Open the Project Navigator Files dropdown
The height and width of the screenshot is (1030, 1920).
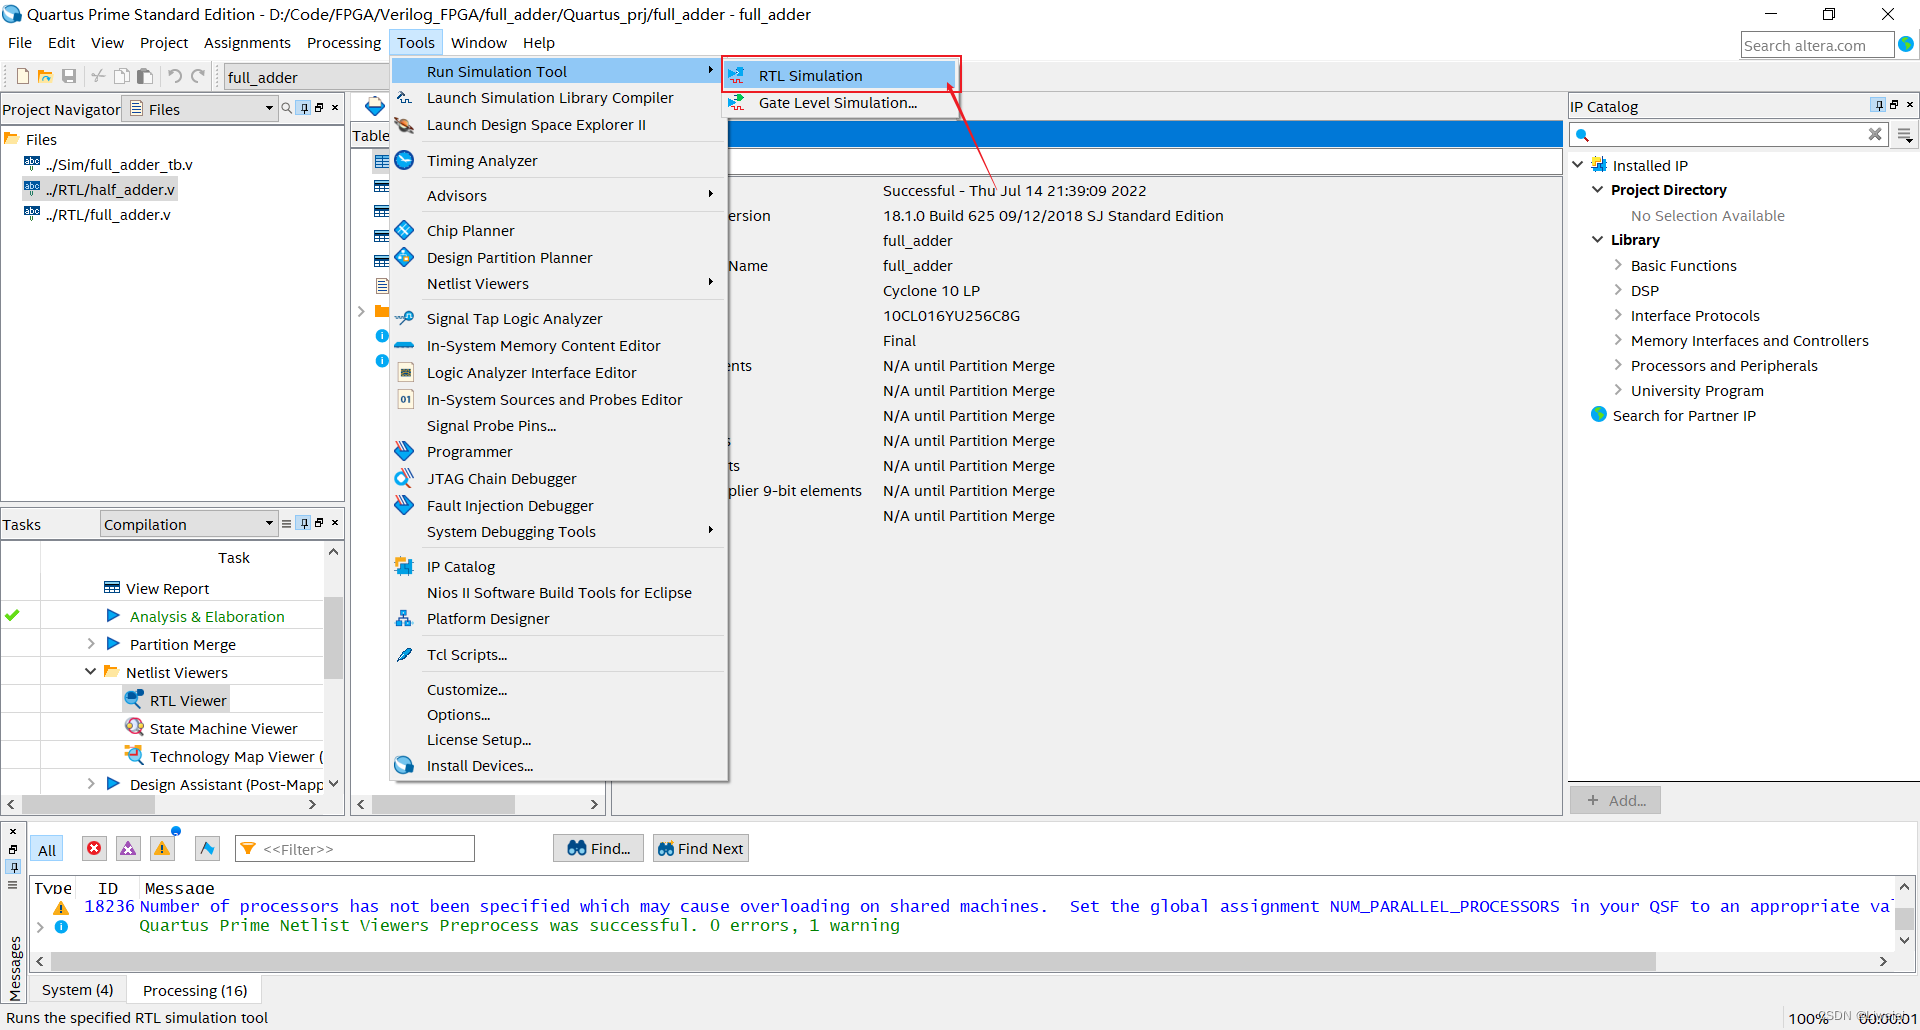point(200,109)
